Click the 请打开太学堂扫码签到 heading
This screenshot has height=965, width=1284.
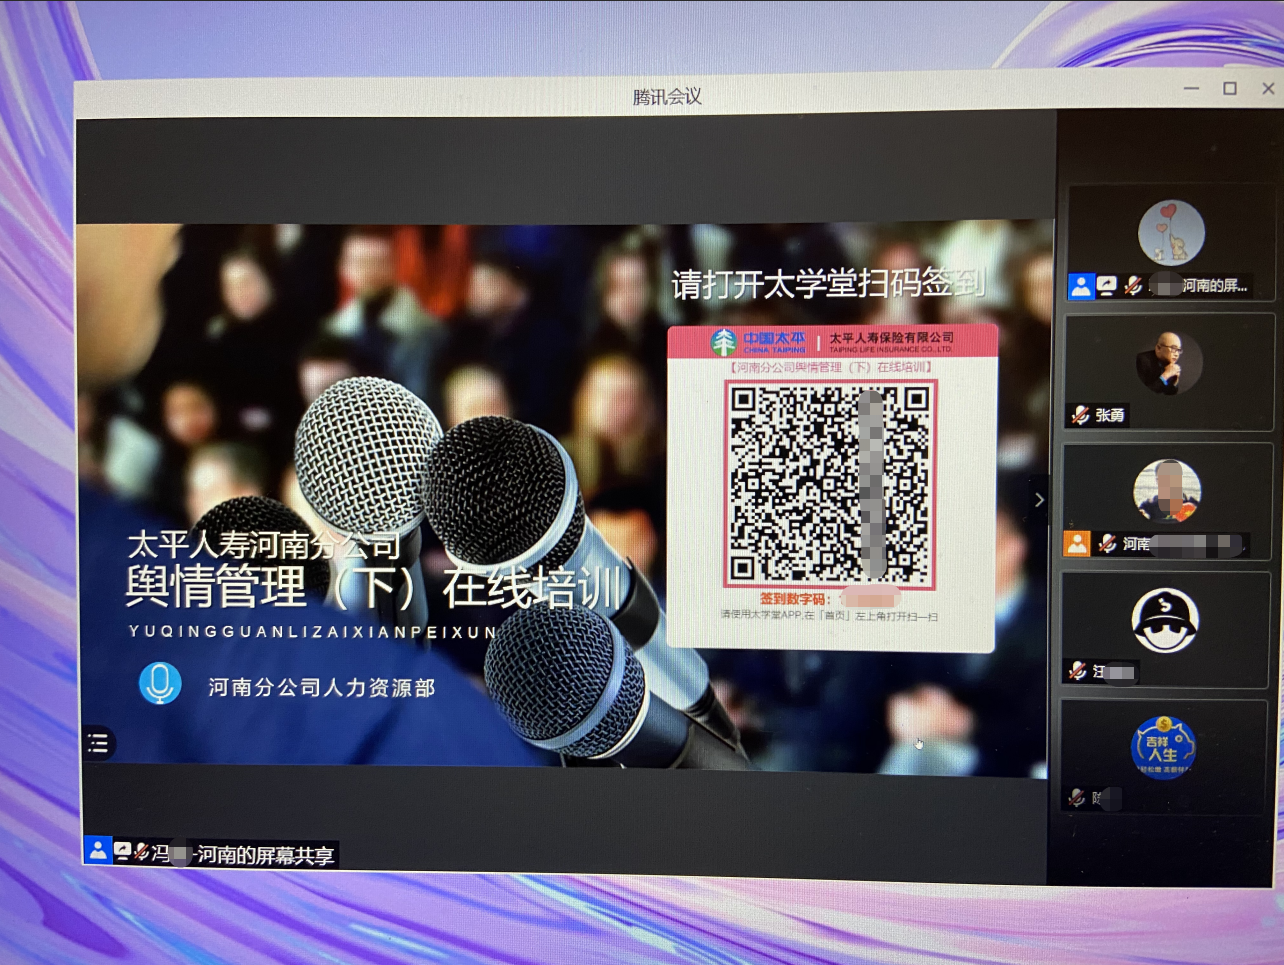pyautogui.click(x=828, y=284)
